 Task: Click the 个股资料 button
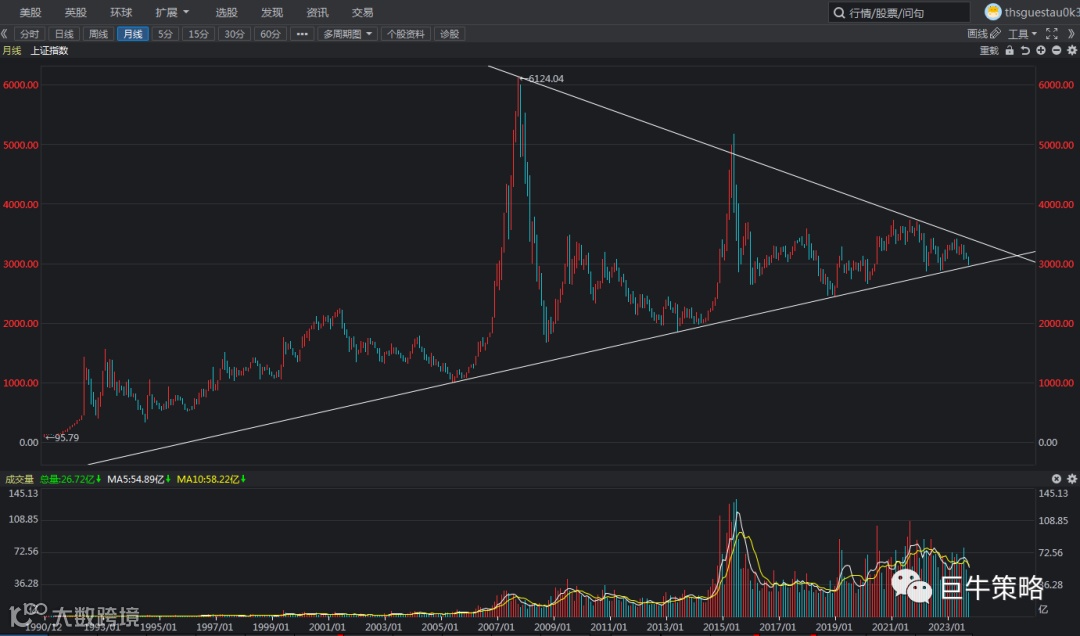[406, 34]
